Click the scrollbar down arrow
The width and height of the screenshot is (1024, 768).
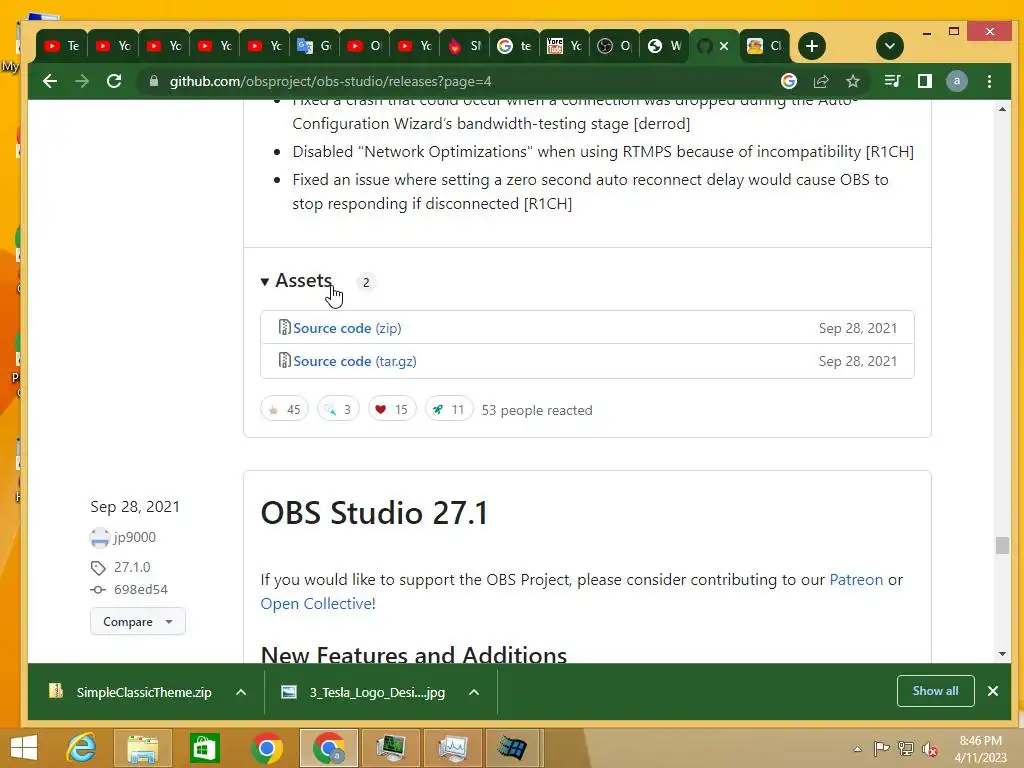[1002, 654]
